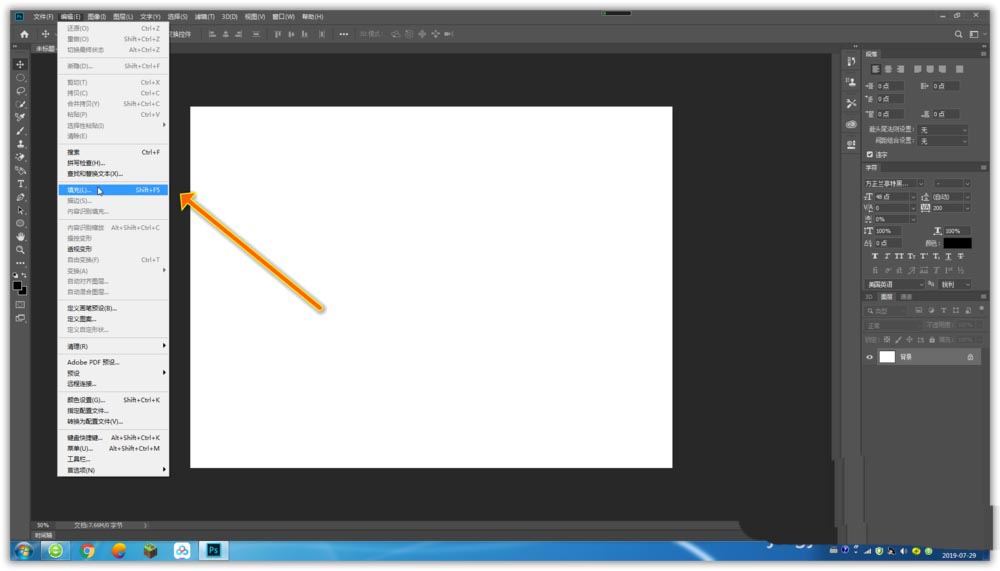The width and height of the screenshot is (1000, 571).
Task: Click the foreground color swatch in toolbox
Action: click(17, 286)
